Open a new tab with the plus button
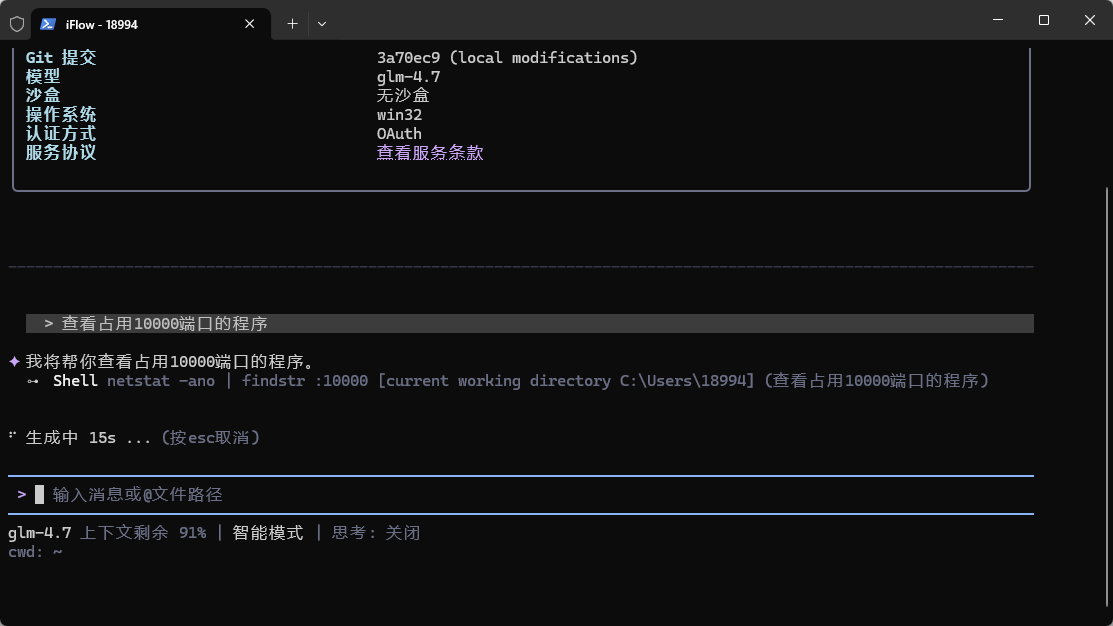Viewport: 1113px width, 626px height. [292, 23]
